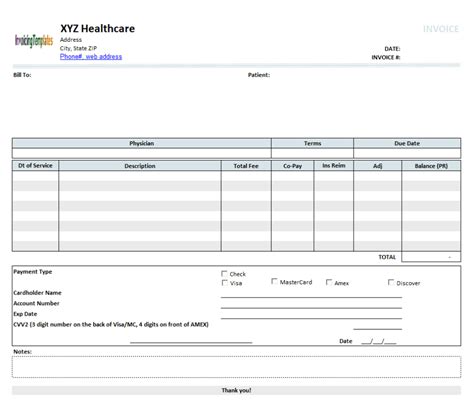The image size is (474, 410).
Task: Open the Phone# web address link
Action: (x=91, y=57)
